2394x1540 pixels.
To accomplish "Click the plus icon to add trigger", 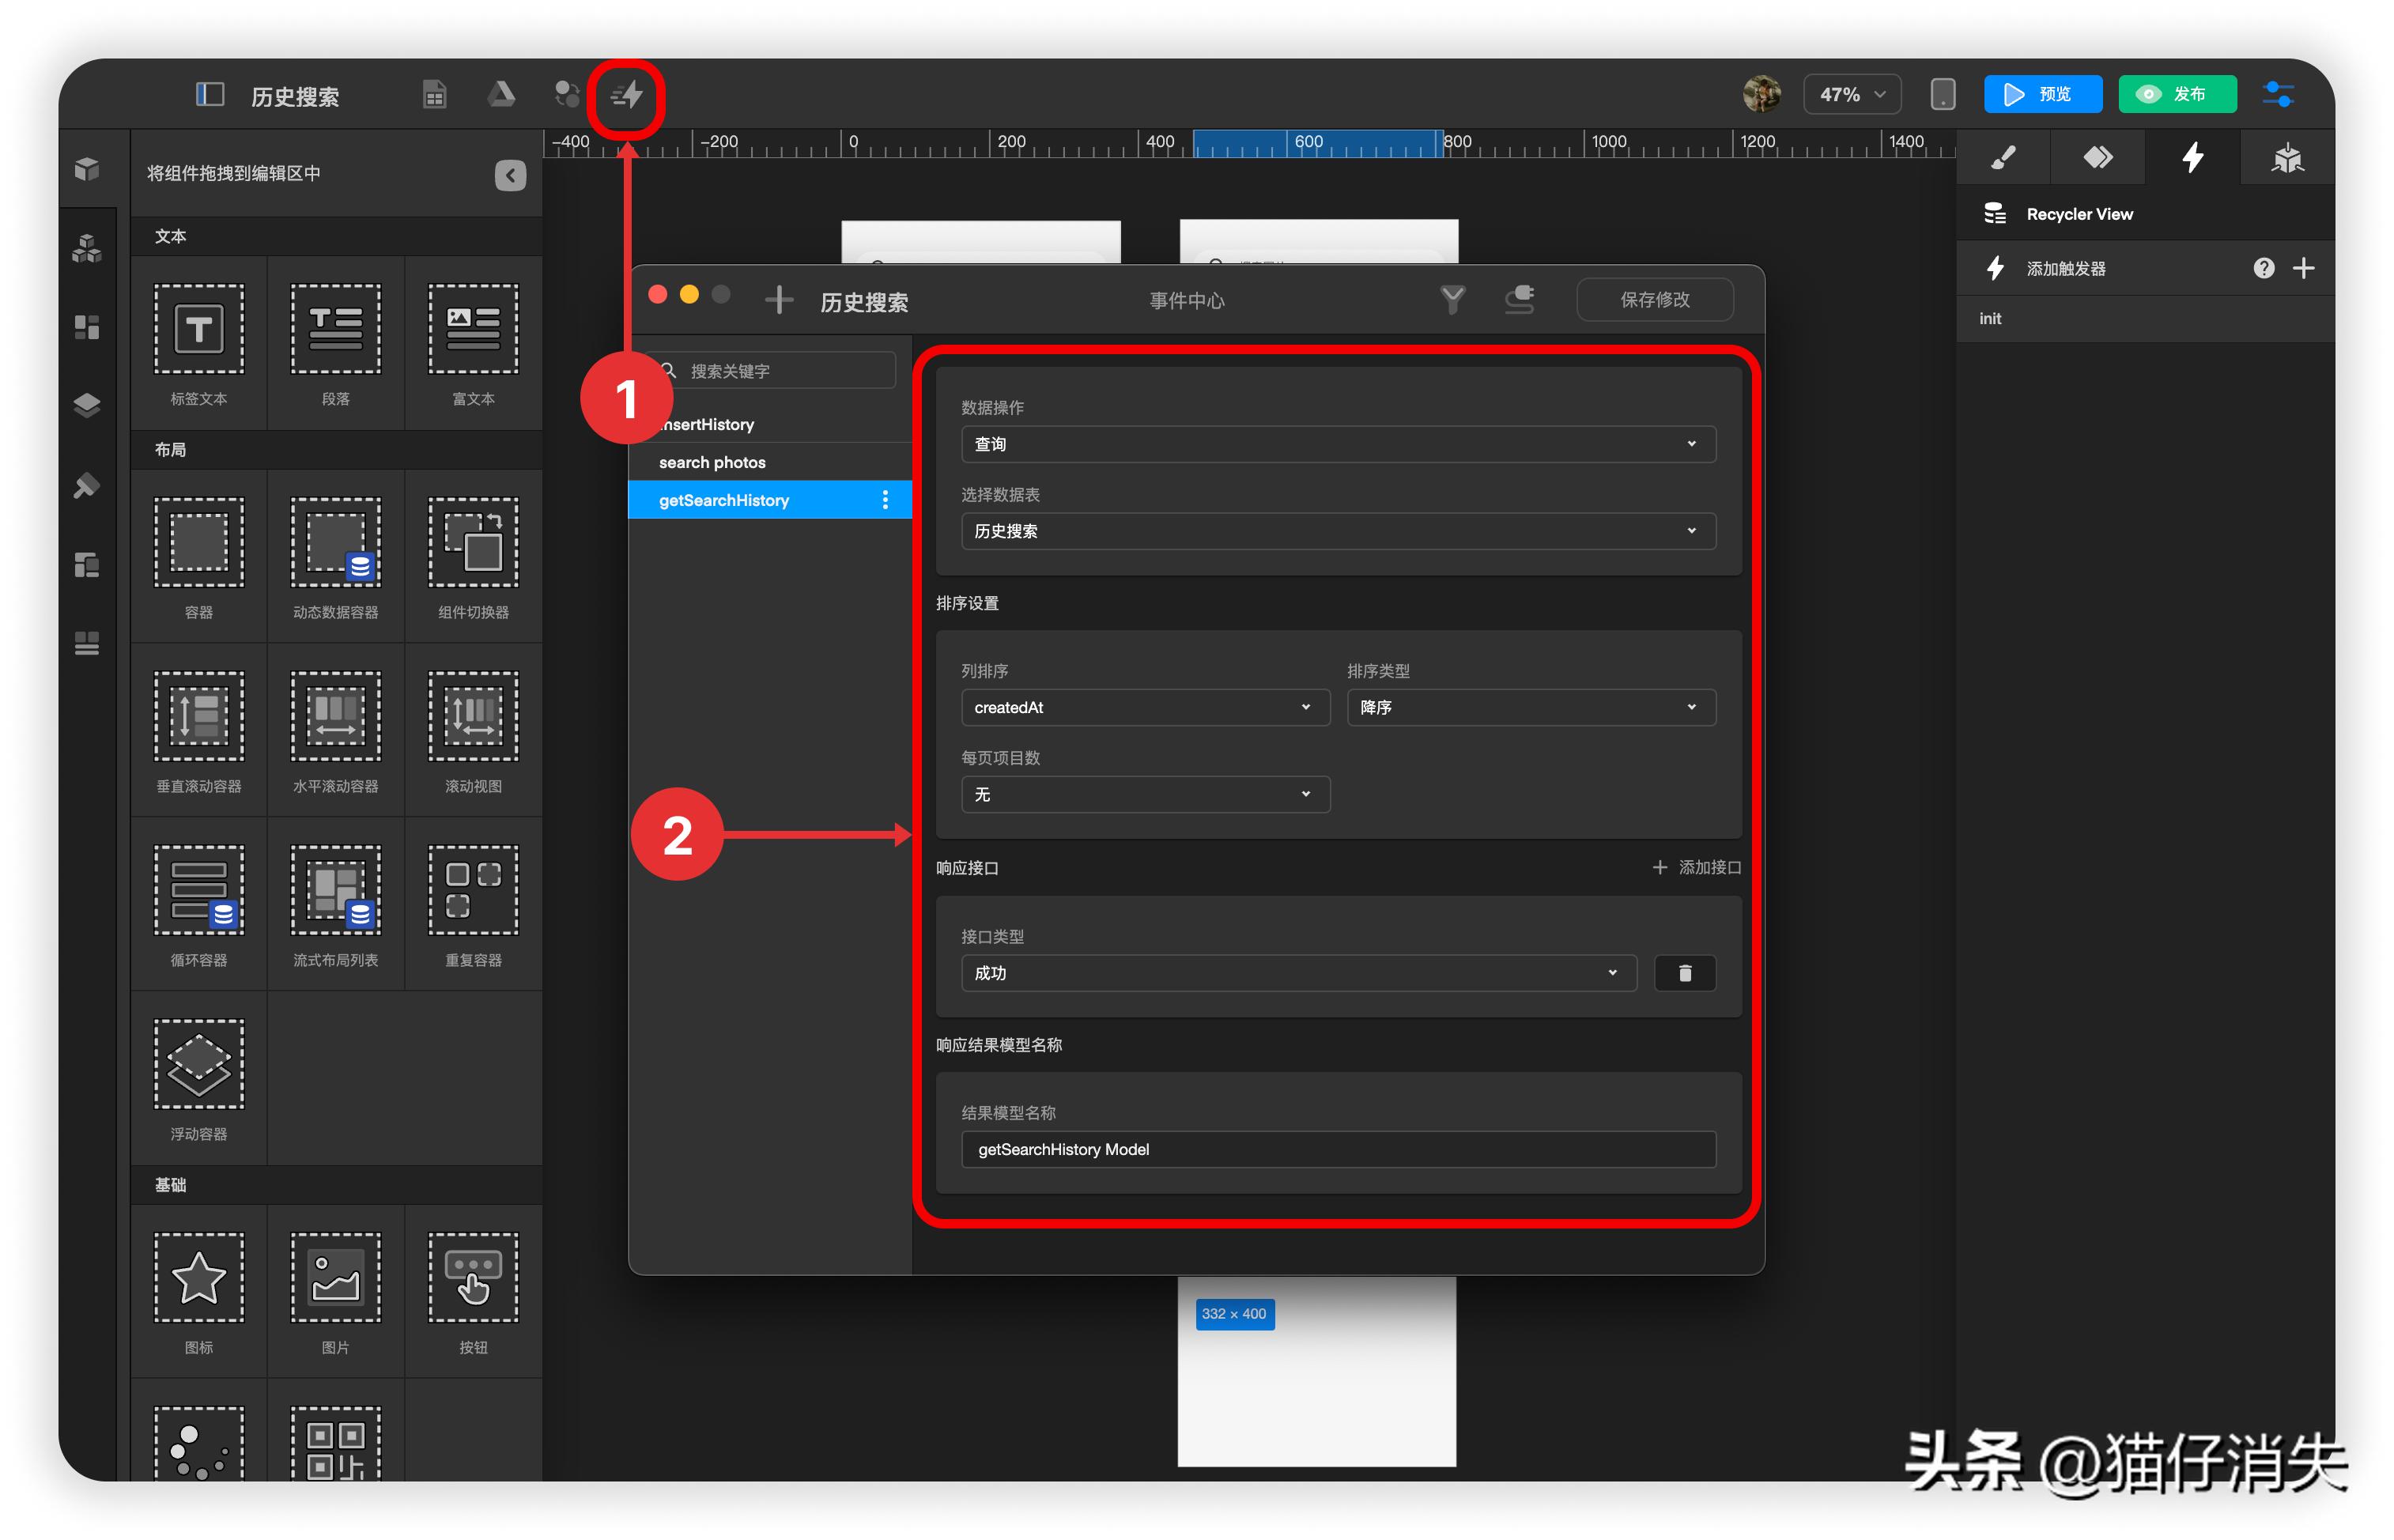I will point(2303,268).
